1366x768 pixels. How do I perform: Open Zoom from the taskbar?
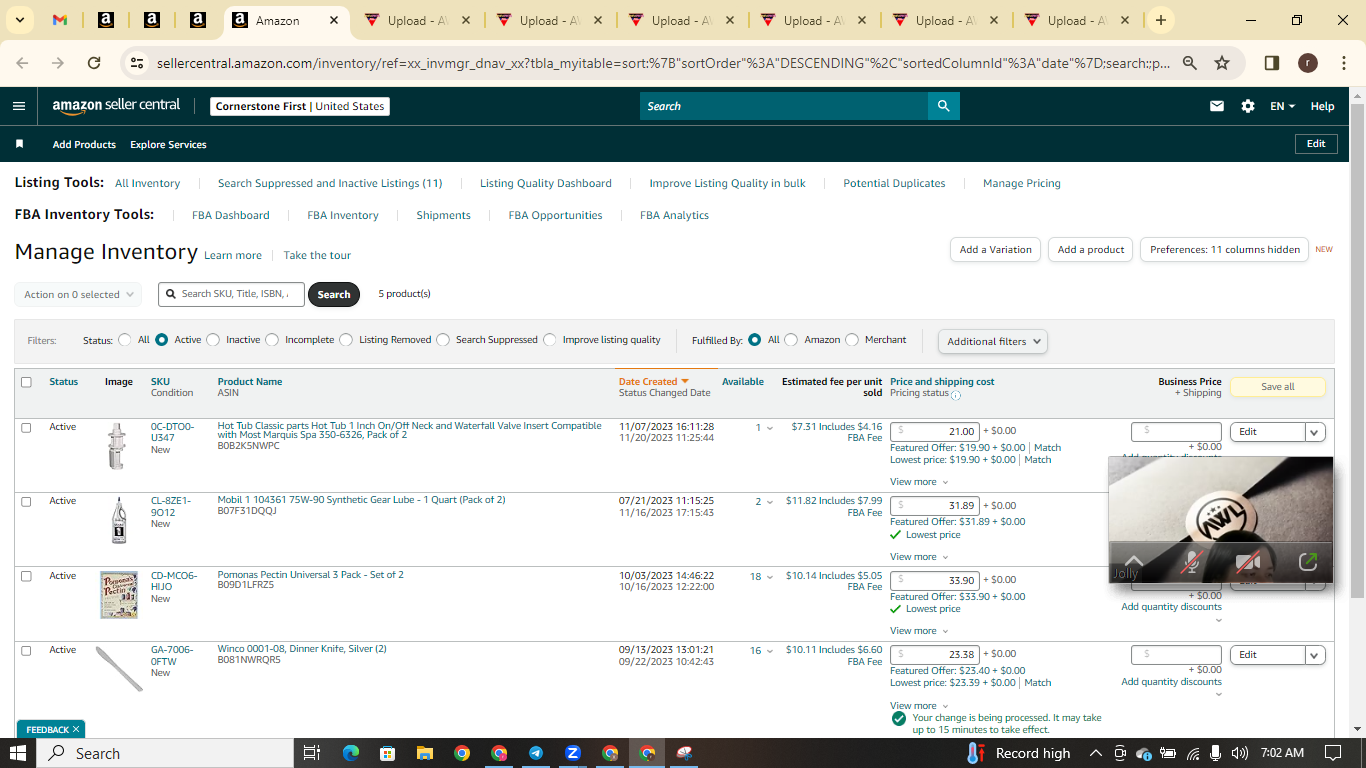pyautogui.click(x=573, y=753)
